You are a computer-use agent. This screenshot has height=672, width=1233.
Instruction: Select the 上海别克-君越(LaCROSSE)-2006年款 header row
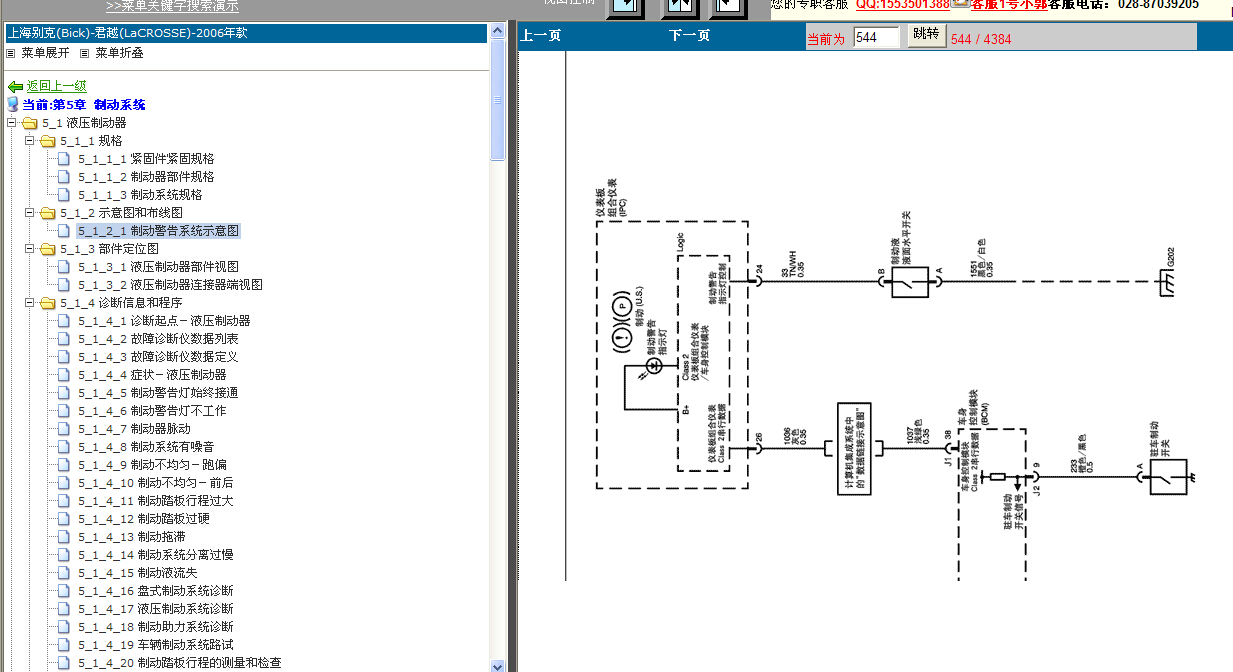(246, 33)
